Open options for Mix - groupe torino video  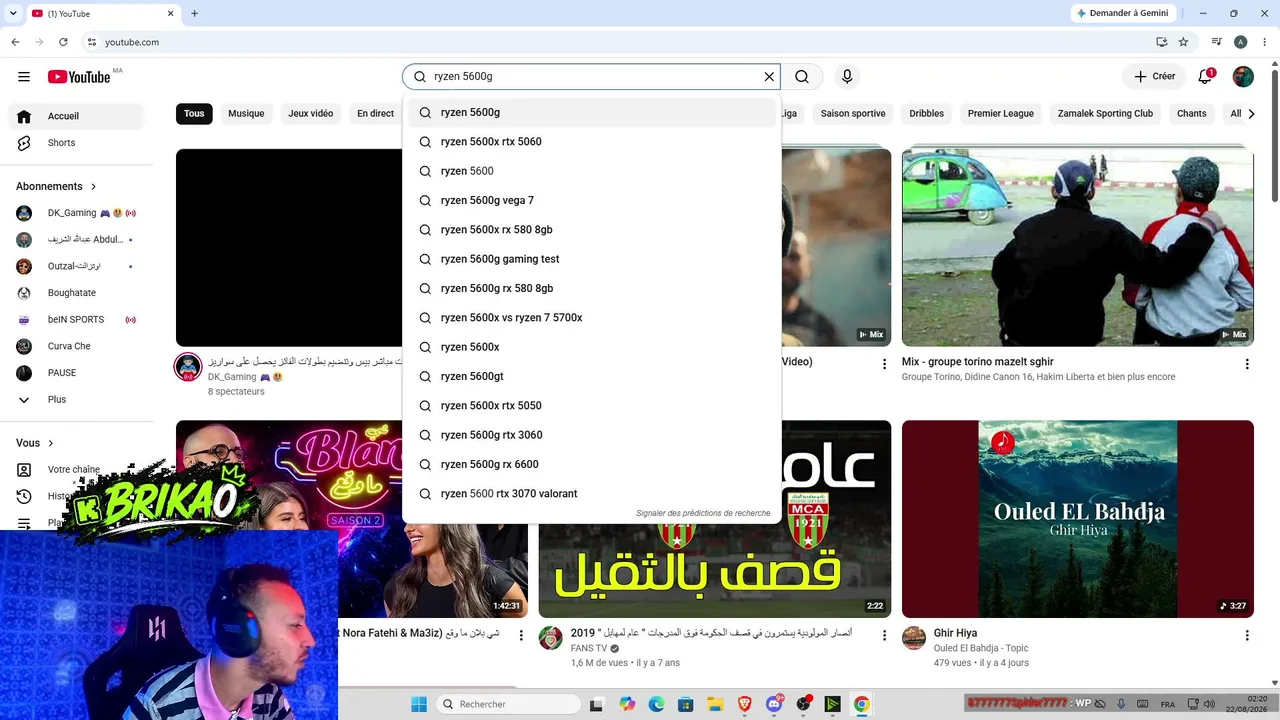pos(1247,364)
